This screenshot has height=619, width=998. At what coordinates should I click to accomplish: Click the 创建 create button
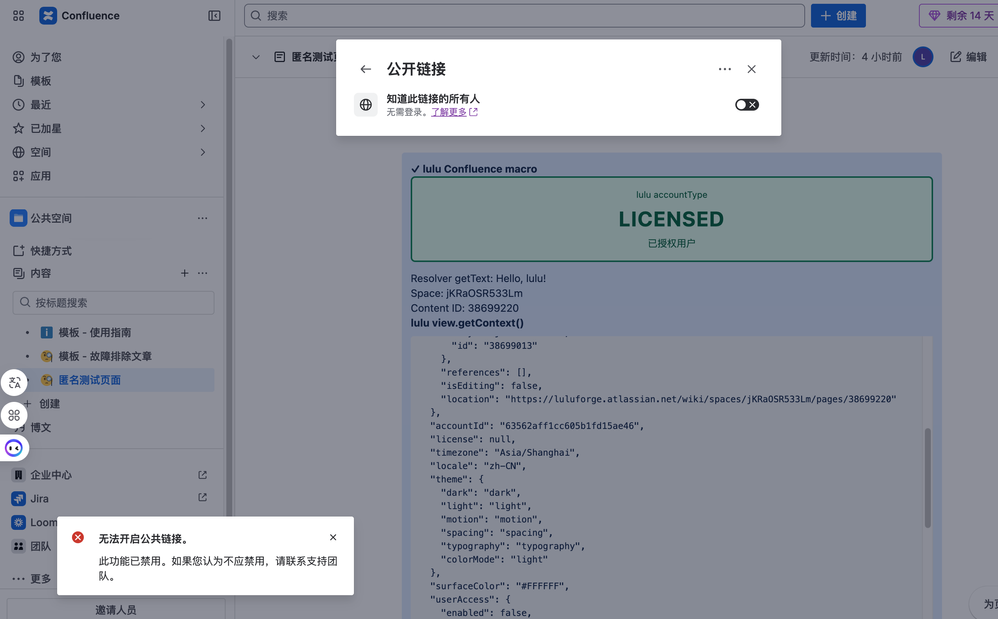point(838,16)
